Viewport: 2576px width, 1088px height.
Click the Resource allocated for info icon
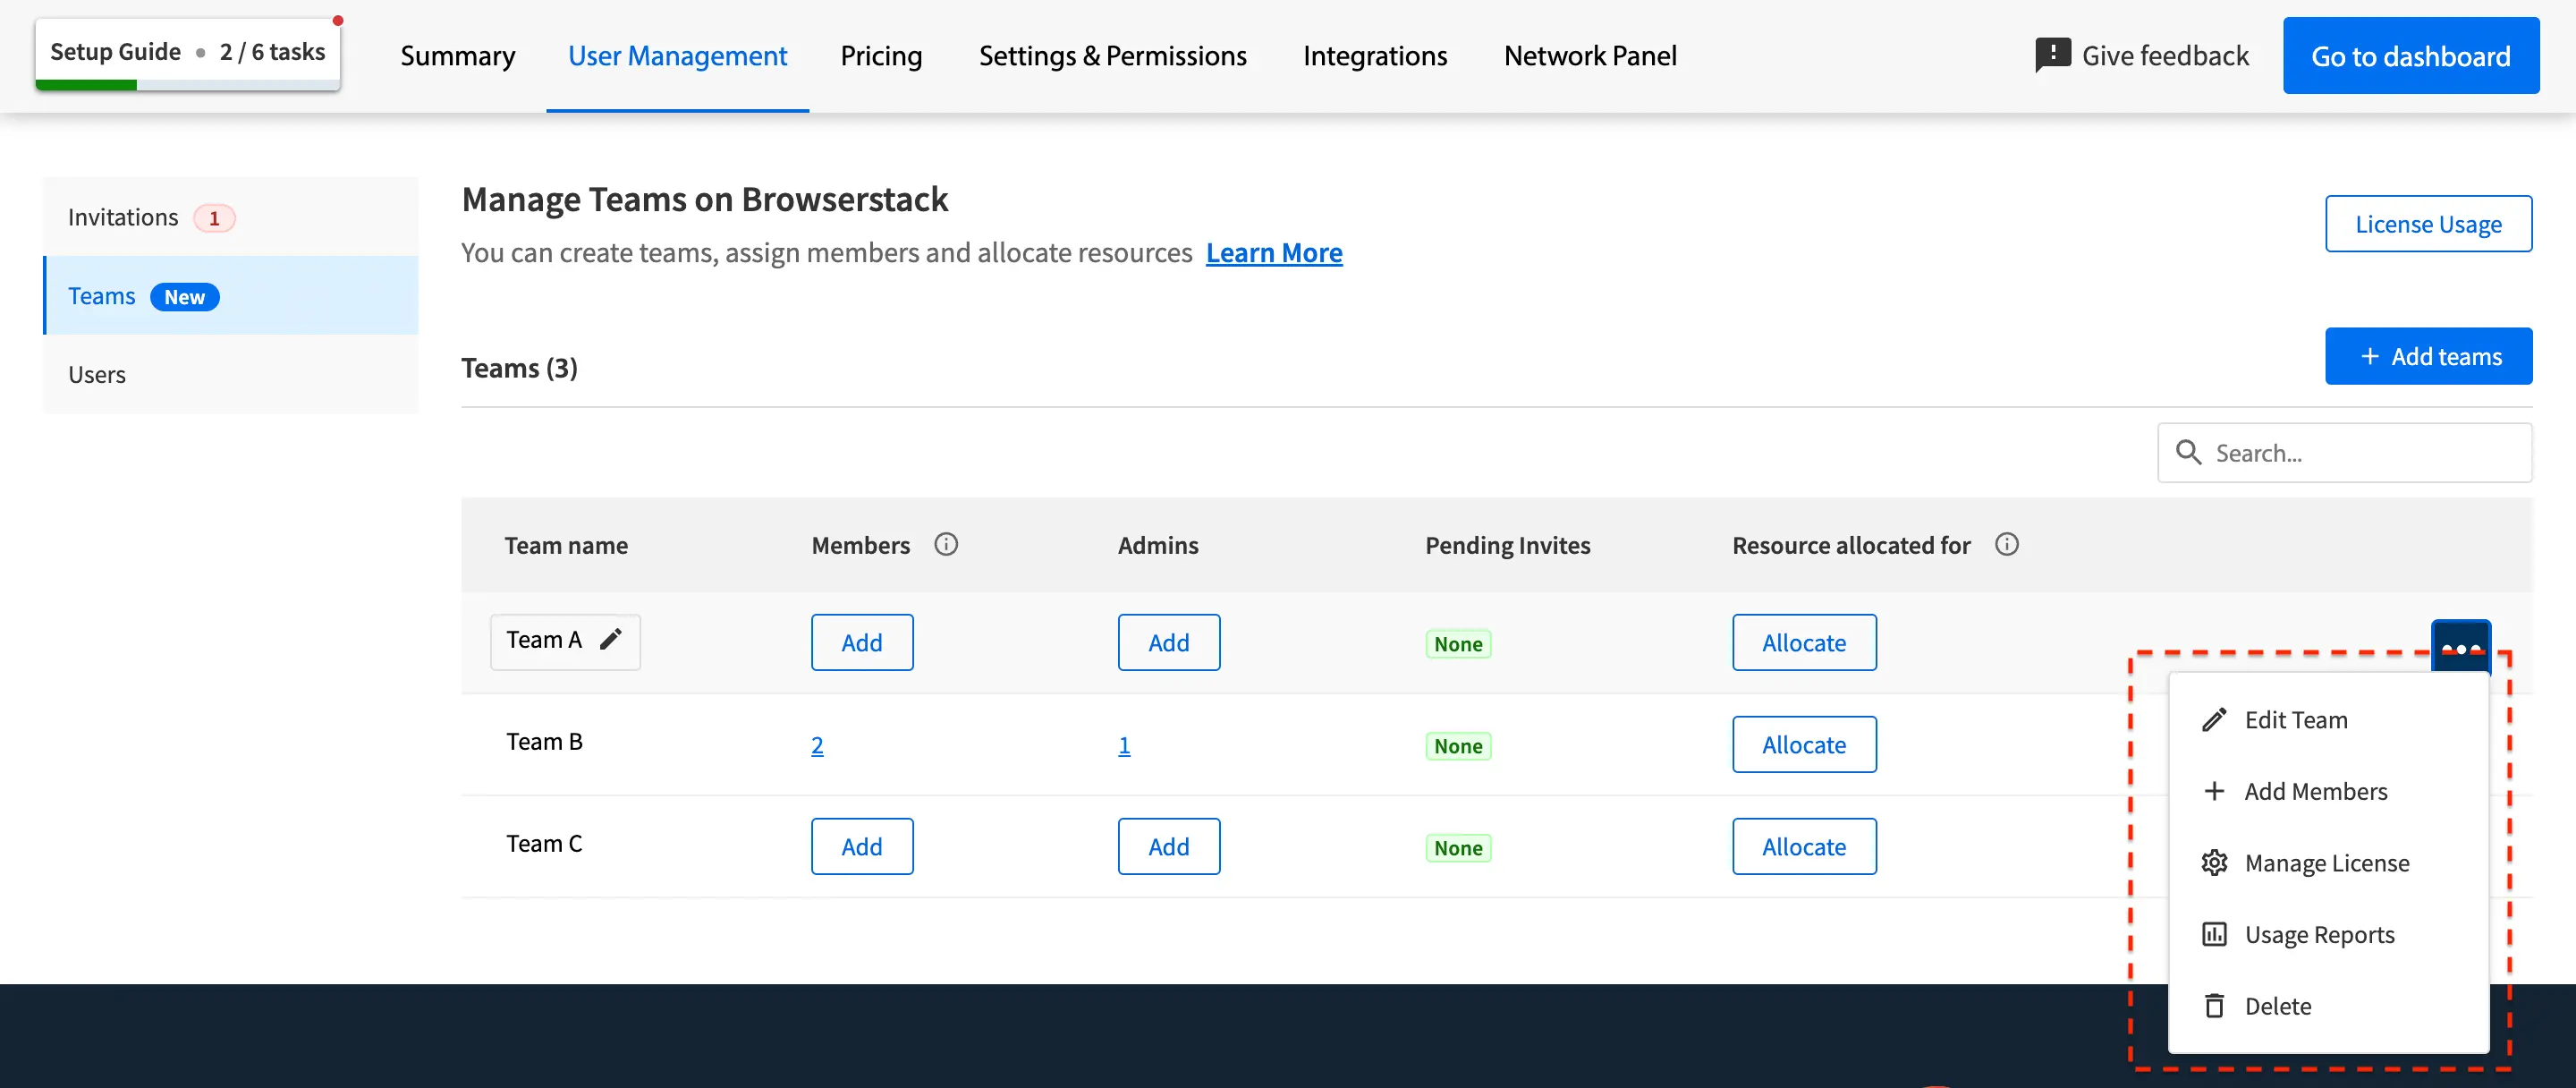point(2006,544)
